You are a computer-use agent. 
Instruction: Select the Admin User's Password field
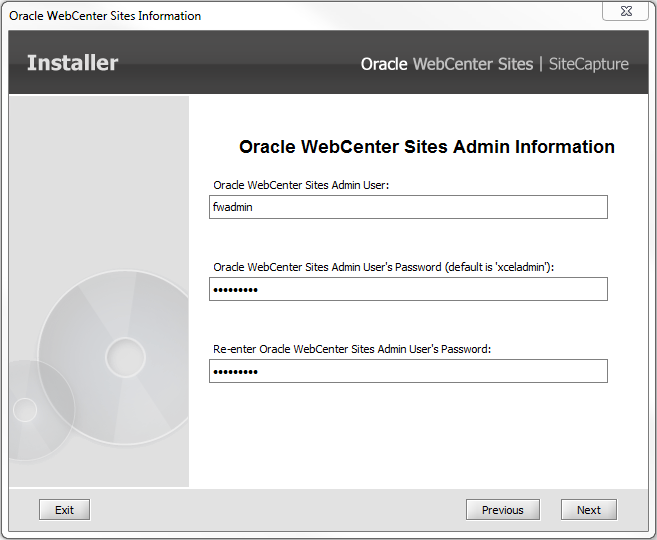tap(408, 289)
